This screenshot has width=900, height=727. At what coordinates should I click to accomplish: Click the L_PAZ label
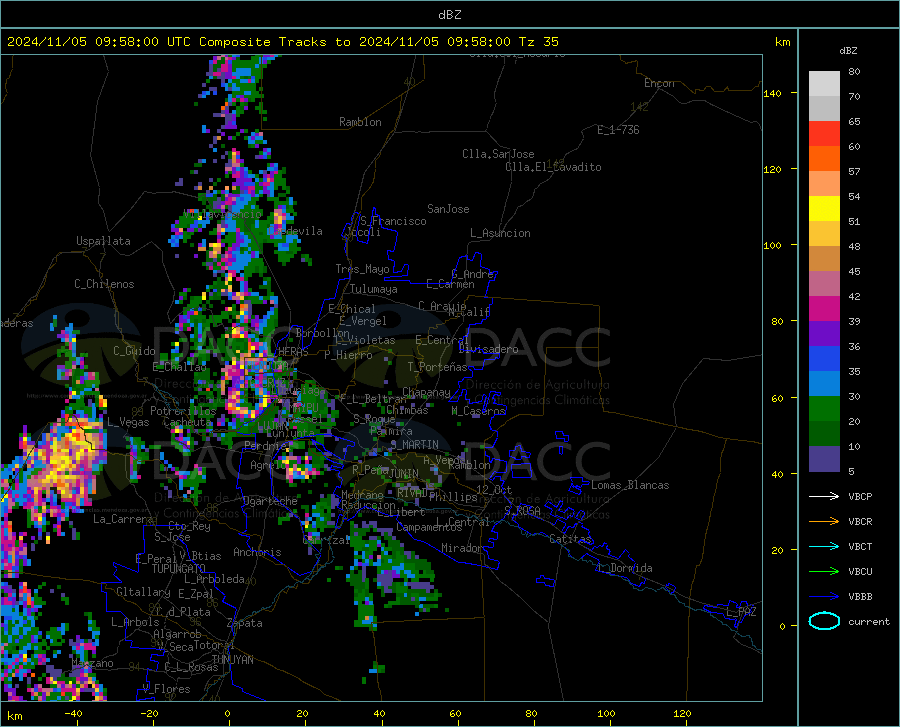741,612
